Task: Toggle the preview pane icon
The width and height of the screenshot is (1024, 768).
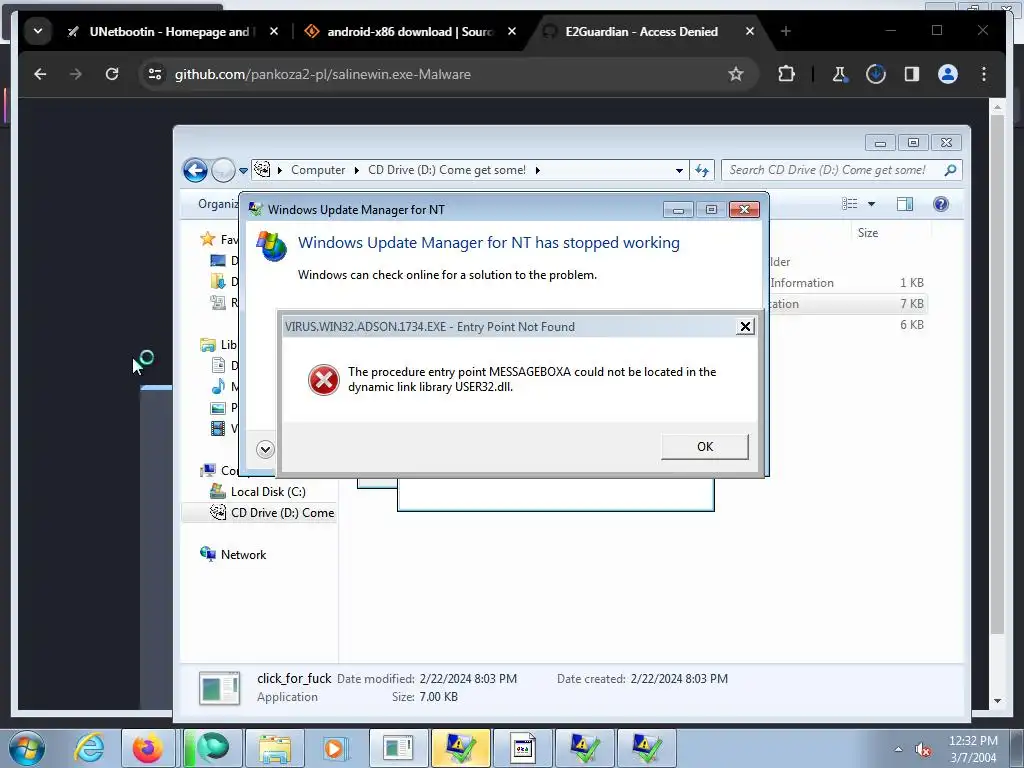Action: (904, 204)
